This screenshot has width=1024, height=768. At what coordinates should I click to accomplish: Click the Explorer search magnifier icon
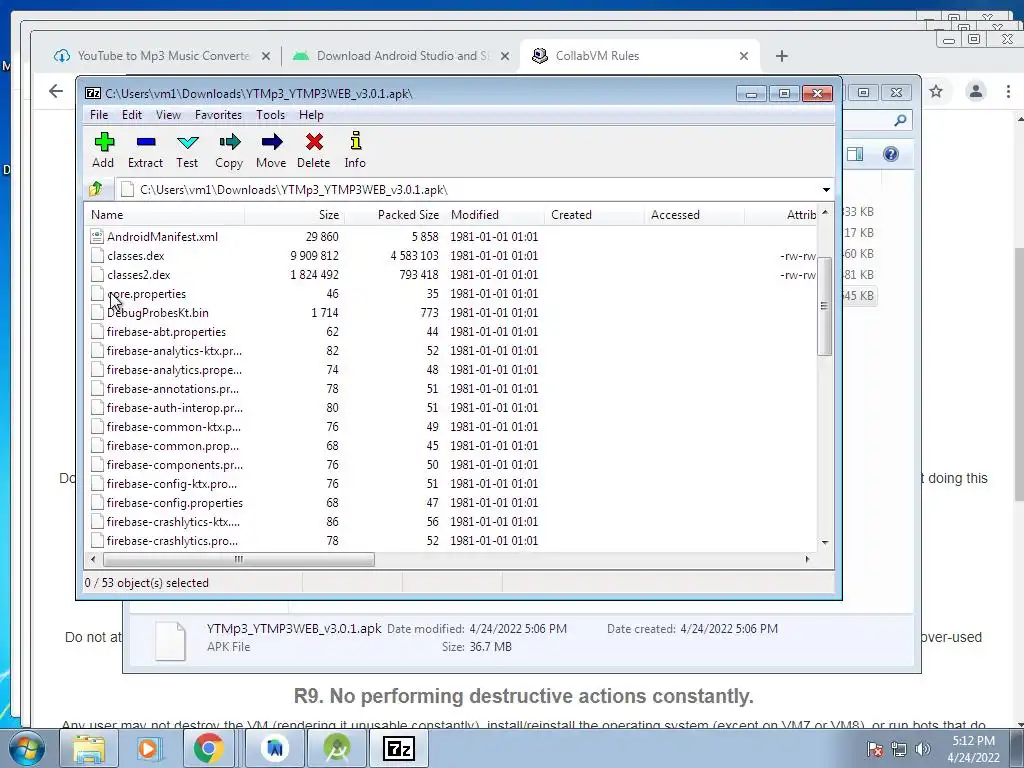[900, 120]
